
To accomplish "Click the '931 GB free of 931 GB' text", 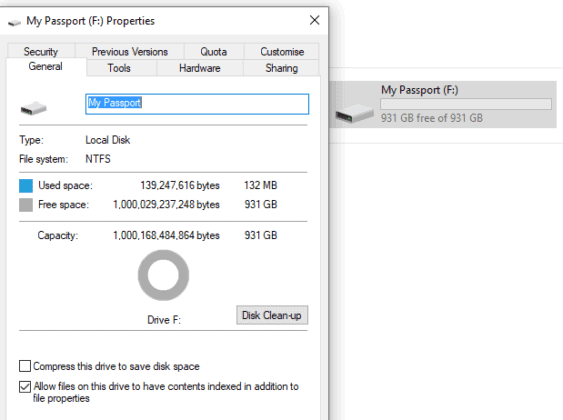I will 432,118.
